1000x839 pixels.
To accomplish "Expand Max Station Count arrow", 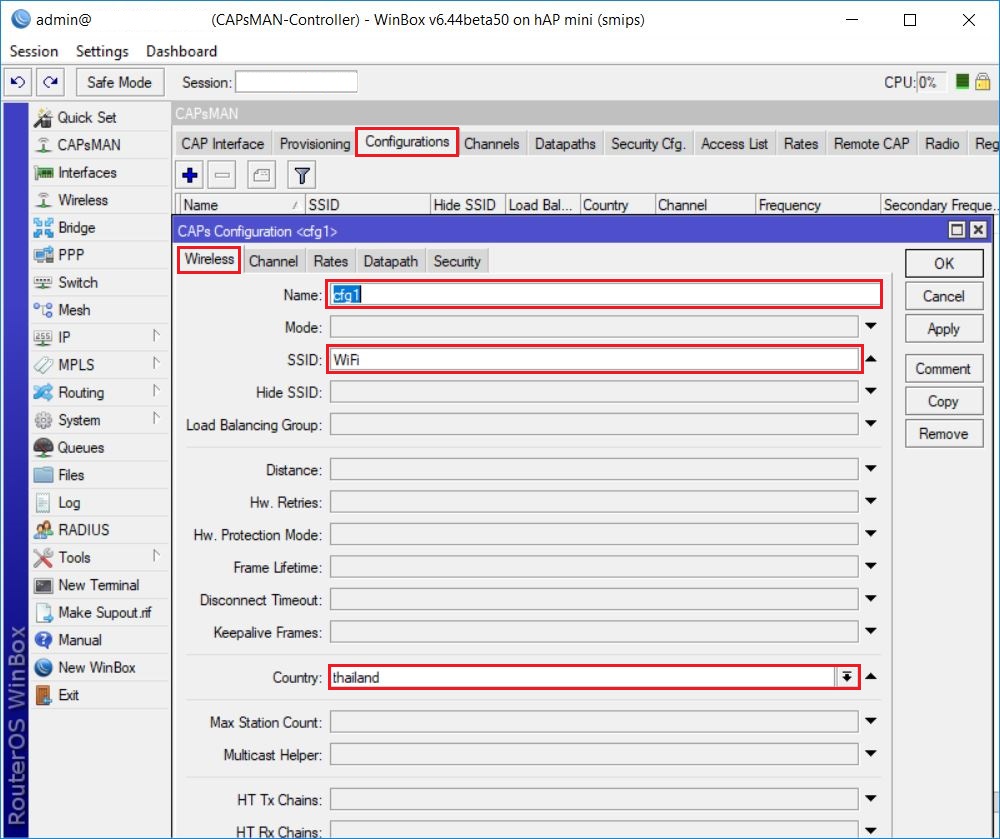I will [x=871, y=722].
